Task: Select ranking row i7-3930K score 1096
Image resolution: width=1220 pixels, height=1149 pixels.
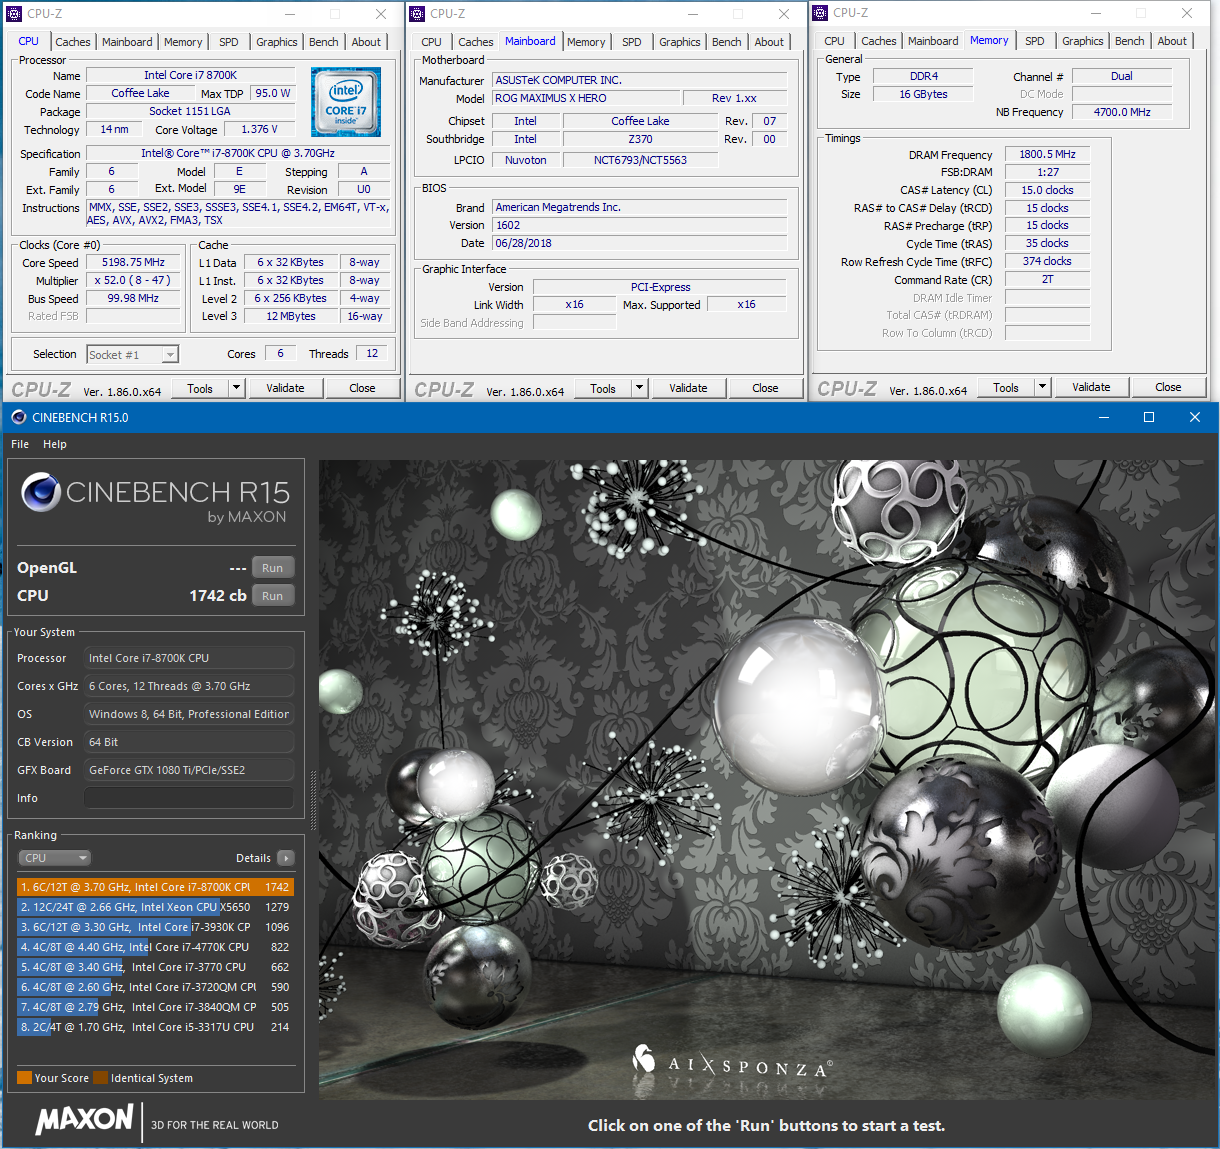Action: [x=155, y=927]
